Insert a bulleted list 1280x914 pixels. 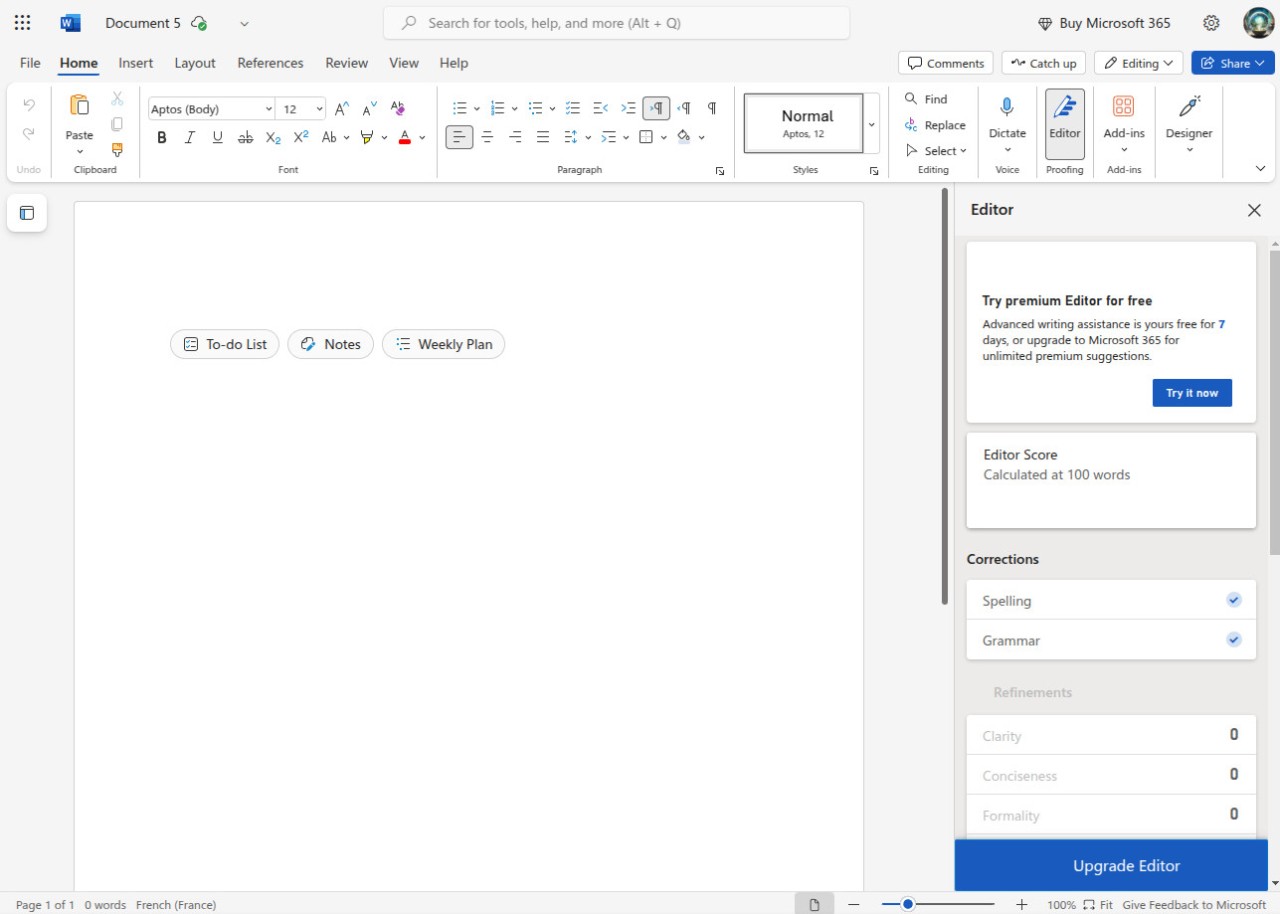coord(459,108)
